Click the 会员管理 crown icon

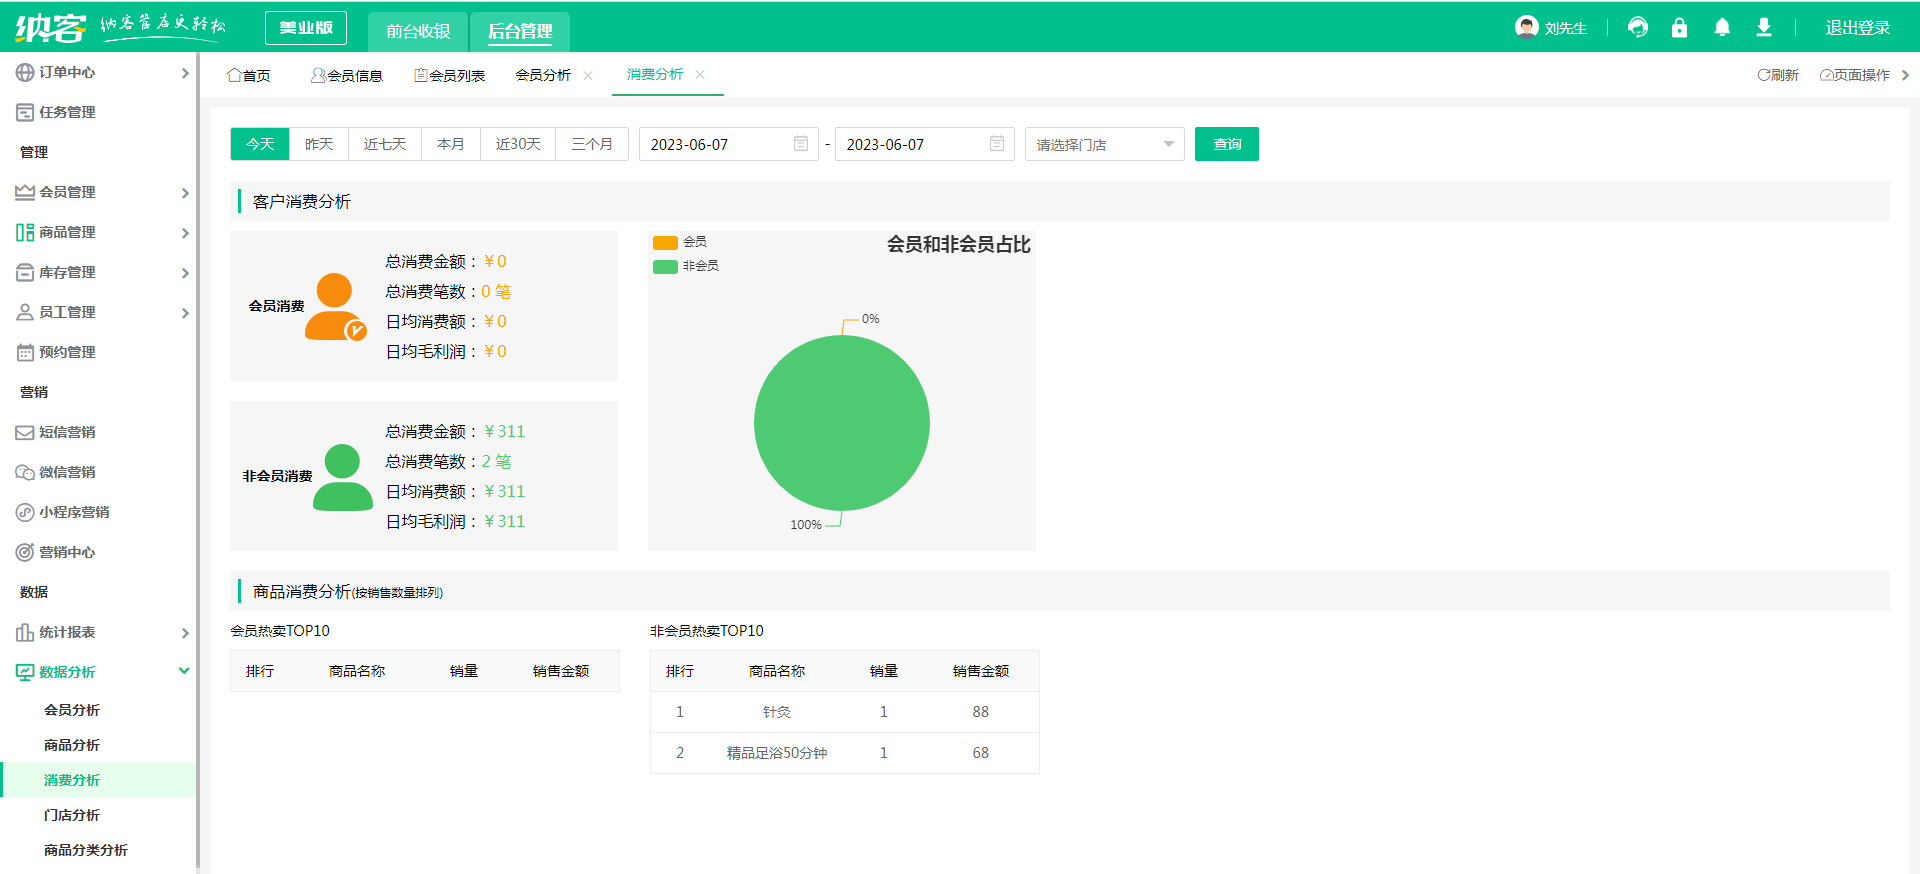coord(25,192)
